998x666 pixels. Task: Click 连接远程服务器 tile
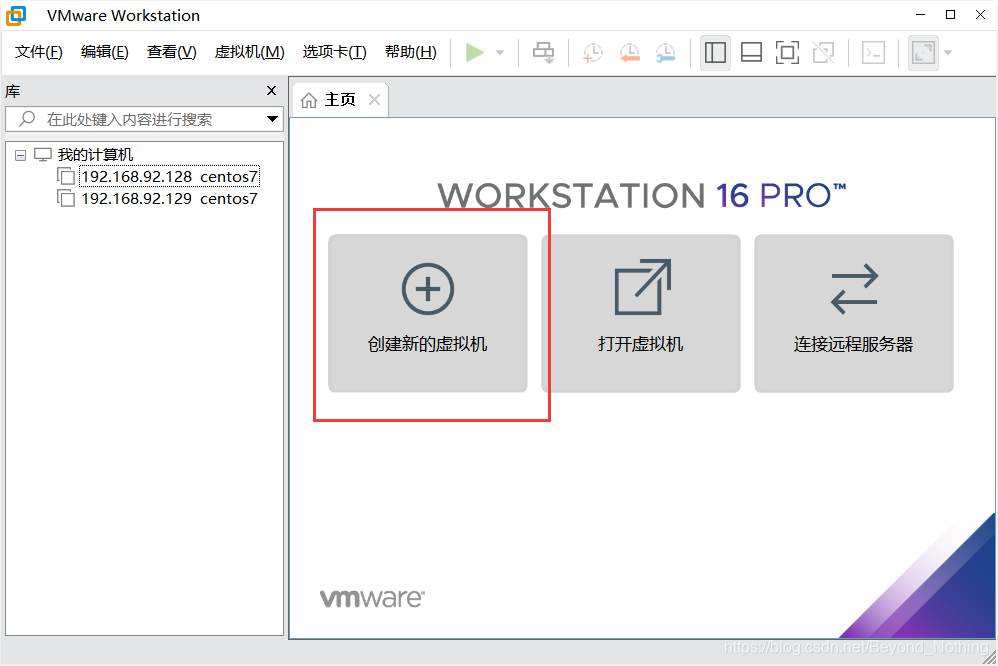pyautogui.click(x=854, y=313)
